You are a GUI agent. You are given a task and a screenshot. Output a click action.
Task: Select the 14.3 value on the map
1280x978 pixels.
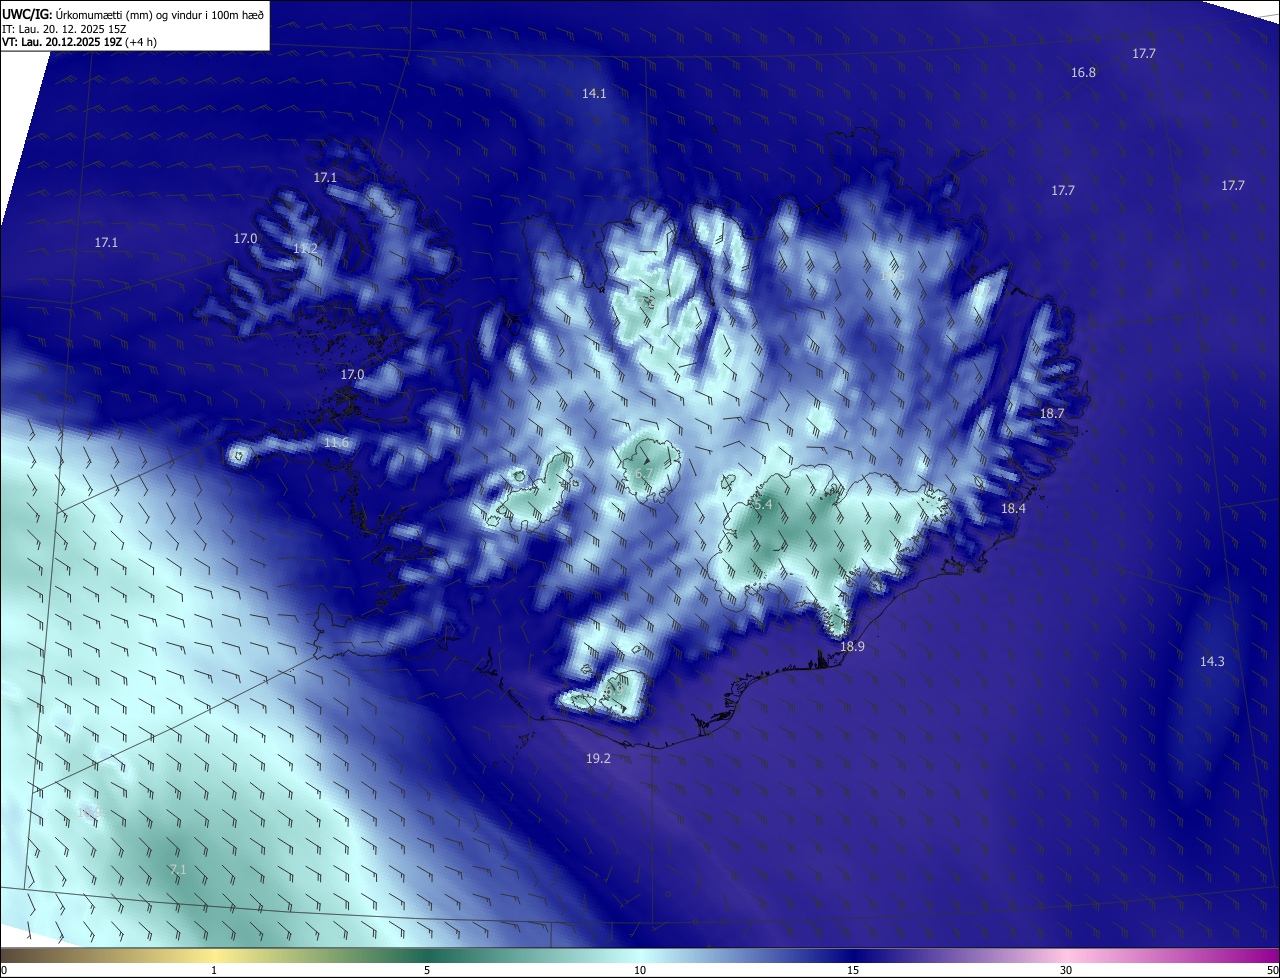click(1212, 661)
